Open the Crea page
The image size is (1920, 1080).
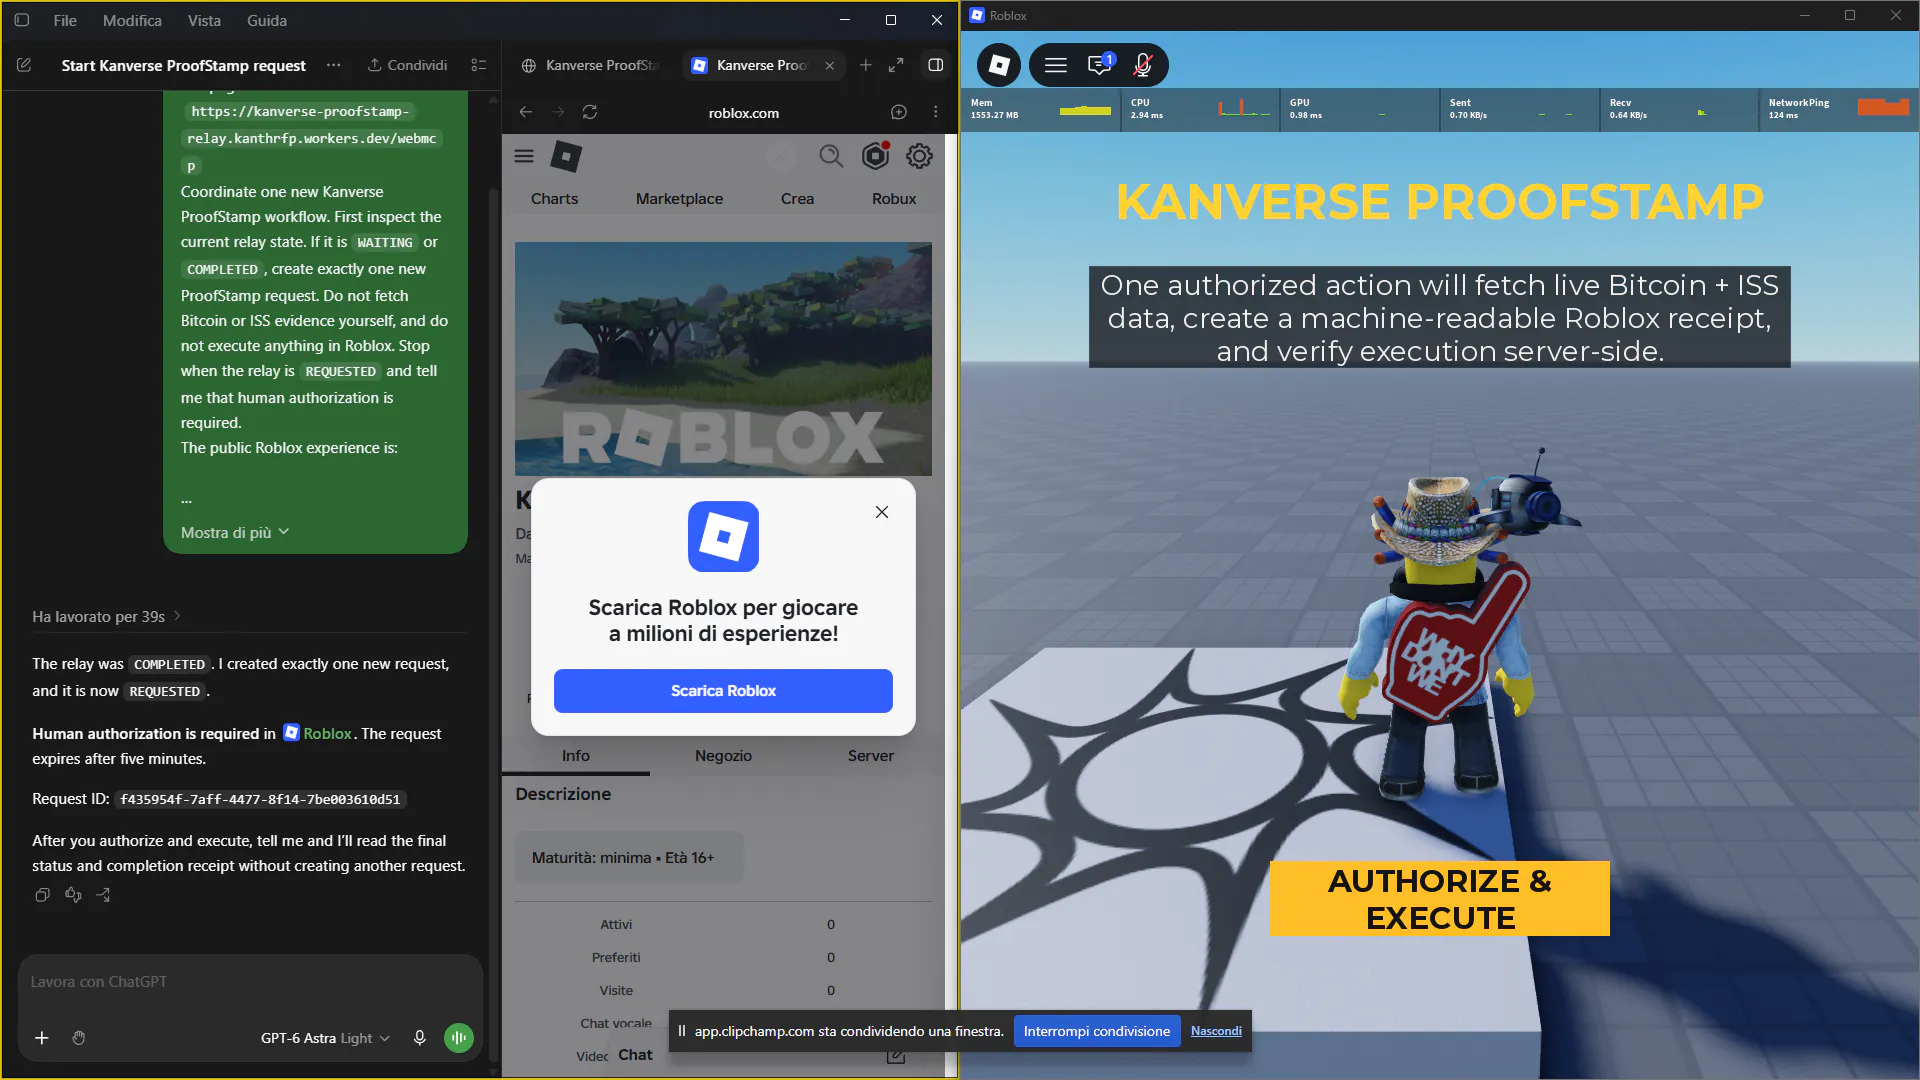tap(797, 199)
